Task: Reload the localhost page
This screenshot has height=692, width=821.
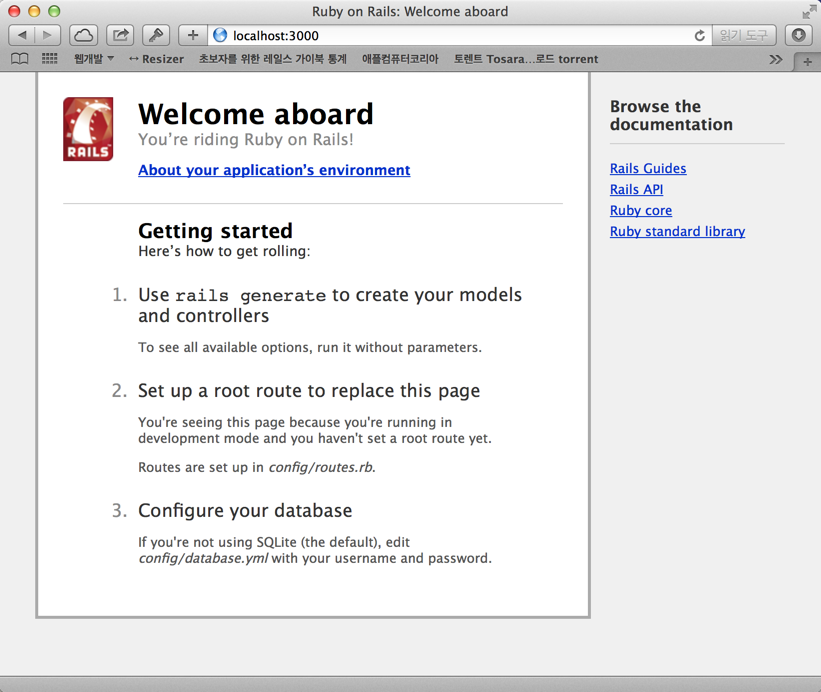Action: click(x=699, y=35)
